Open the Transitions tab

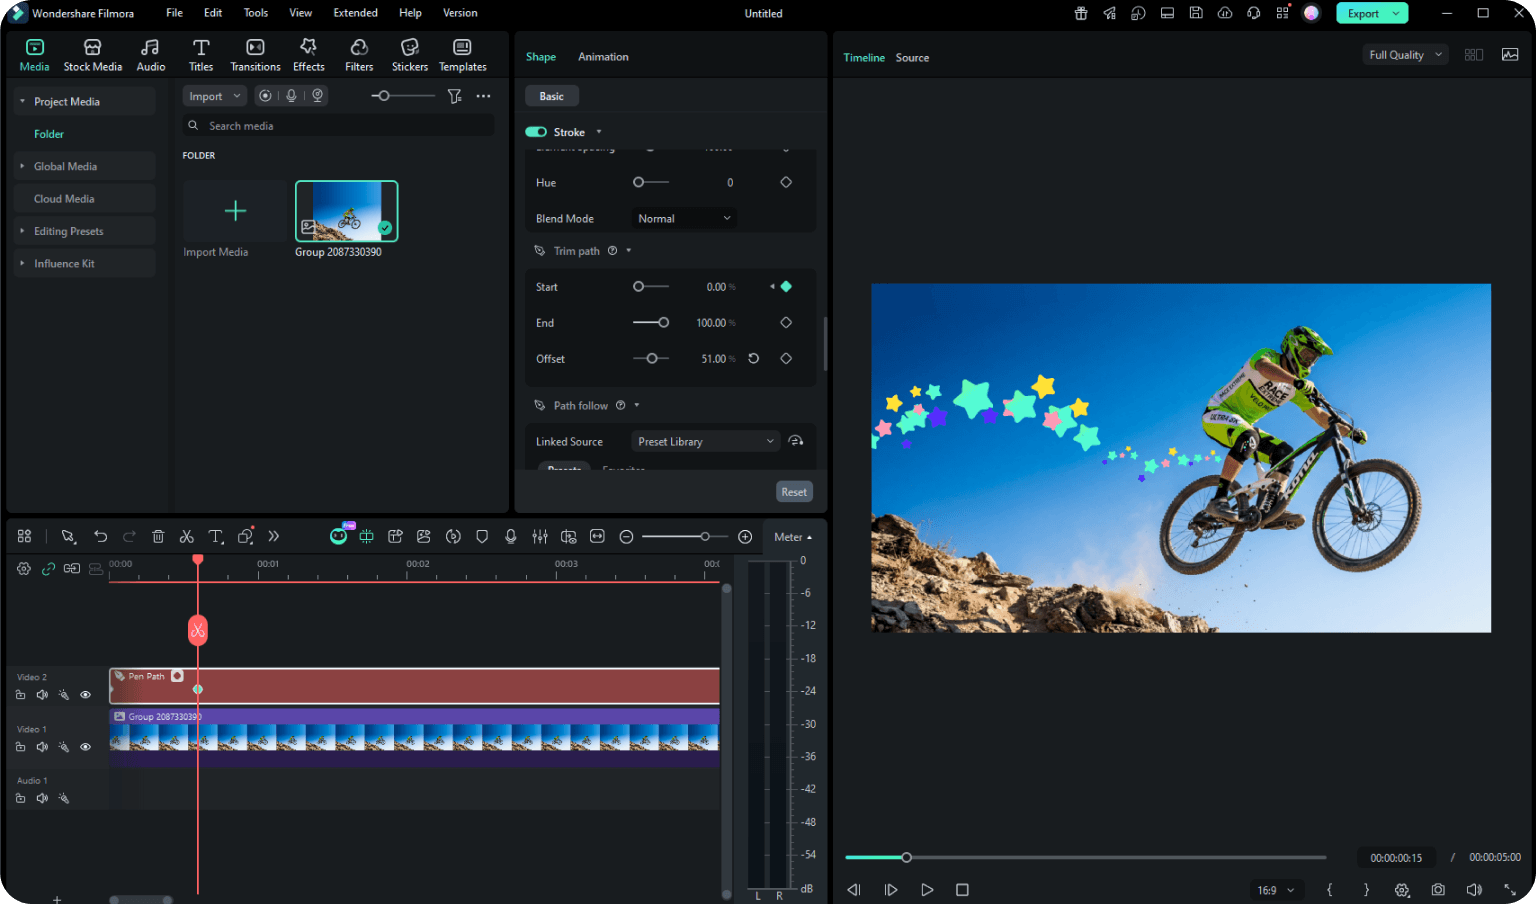pos(255,55)
